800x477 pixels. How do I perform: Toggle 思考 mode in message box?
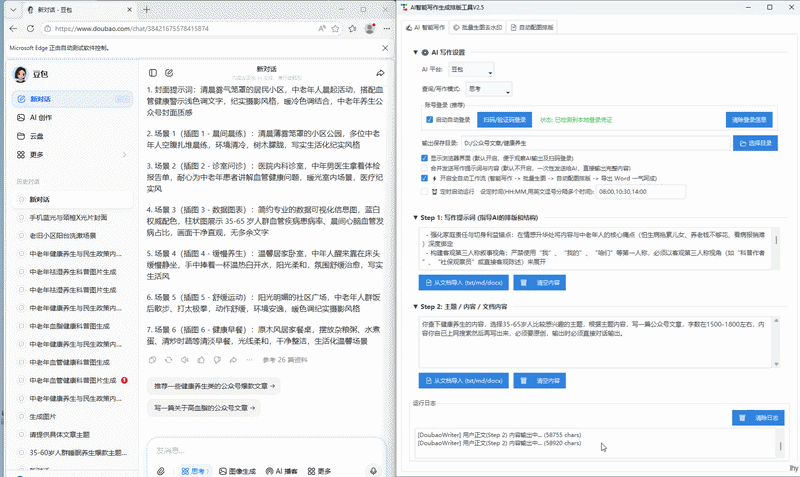point(194,471)
